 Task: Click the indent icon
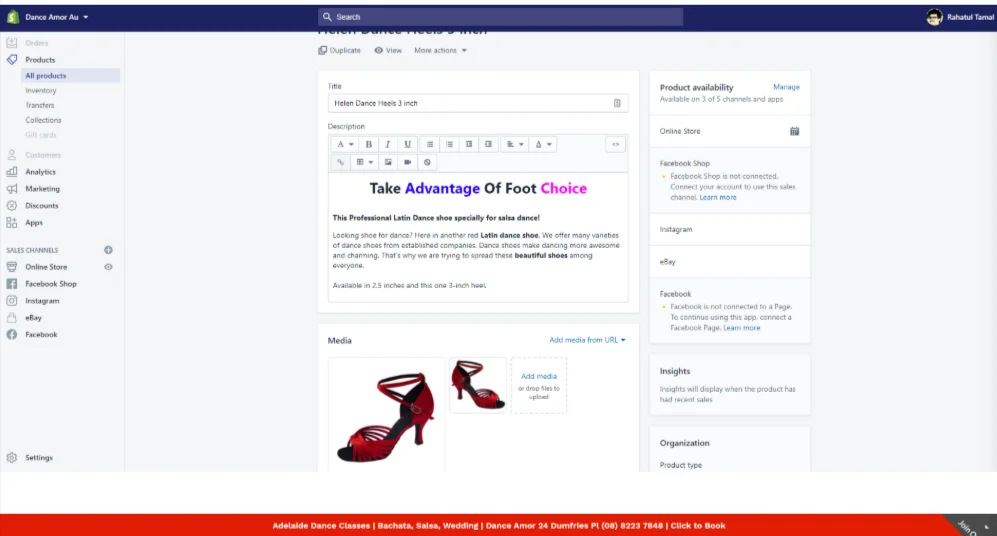488,144
